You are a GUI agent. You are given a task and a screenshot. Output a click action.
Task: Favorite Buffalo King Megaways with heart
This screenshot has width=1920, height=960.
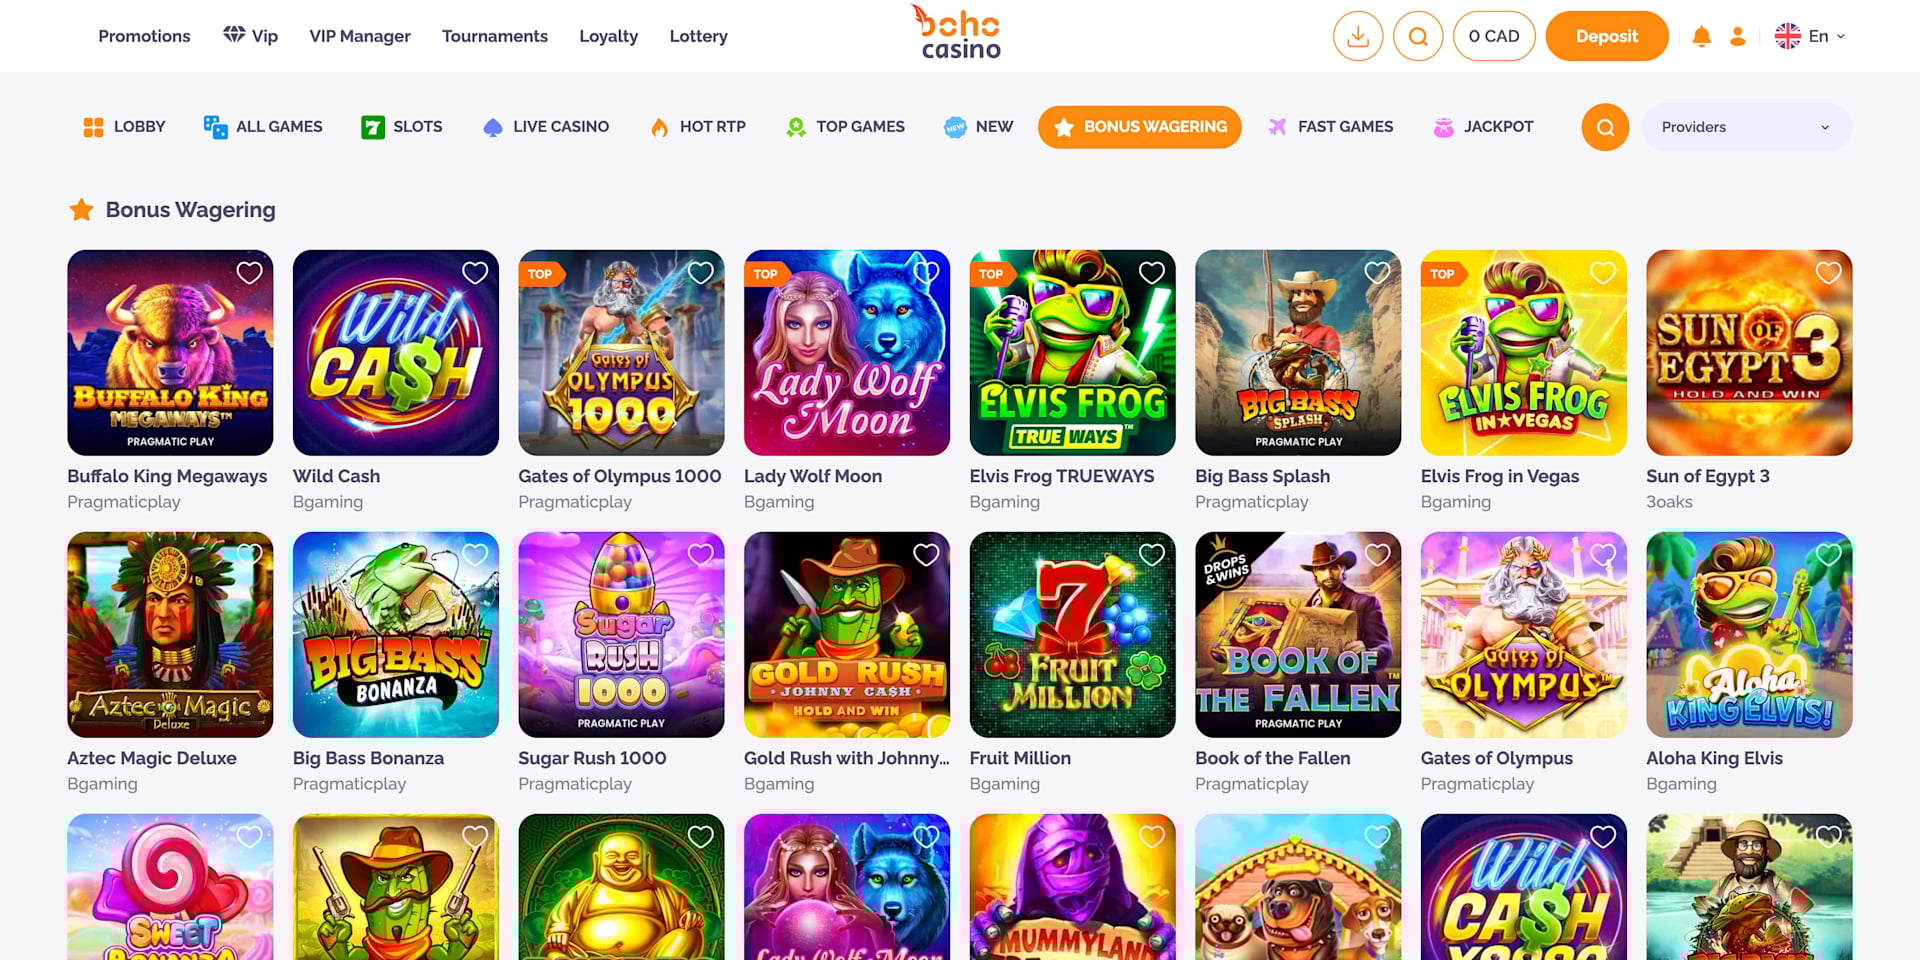click(249, 273)
